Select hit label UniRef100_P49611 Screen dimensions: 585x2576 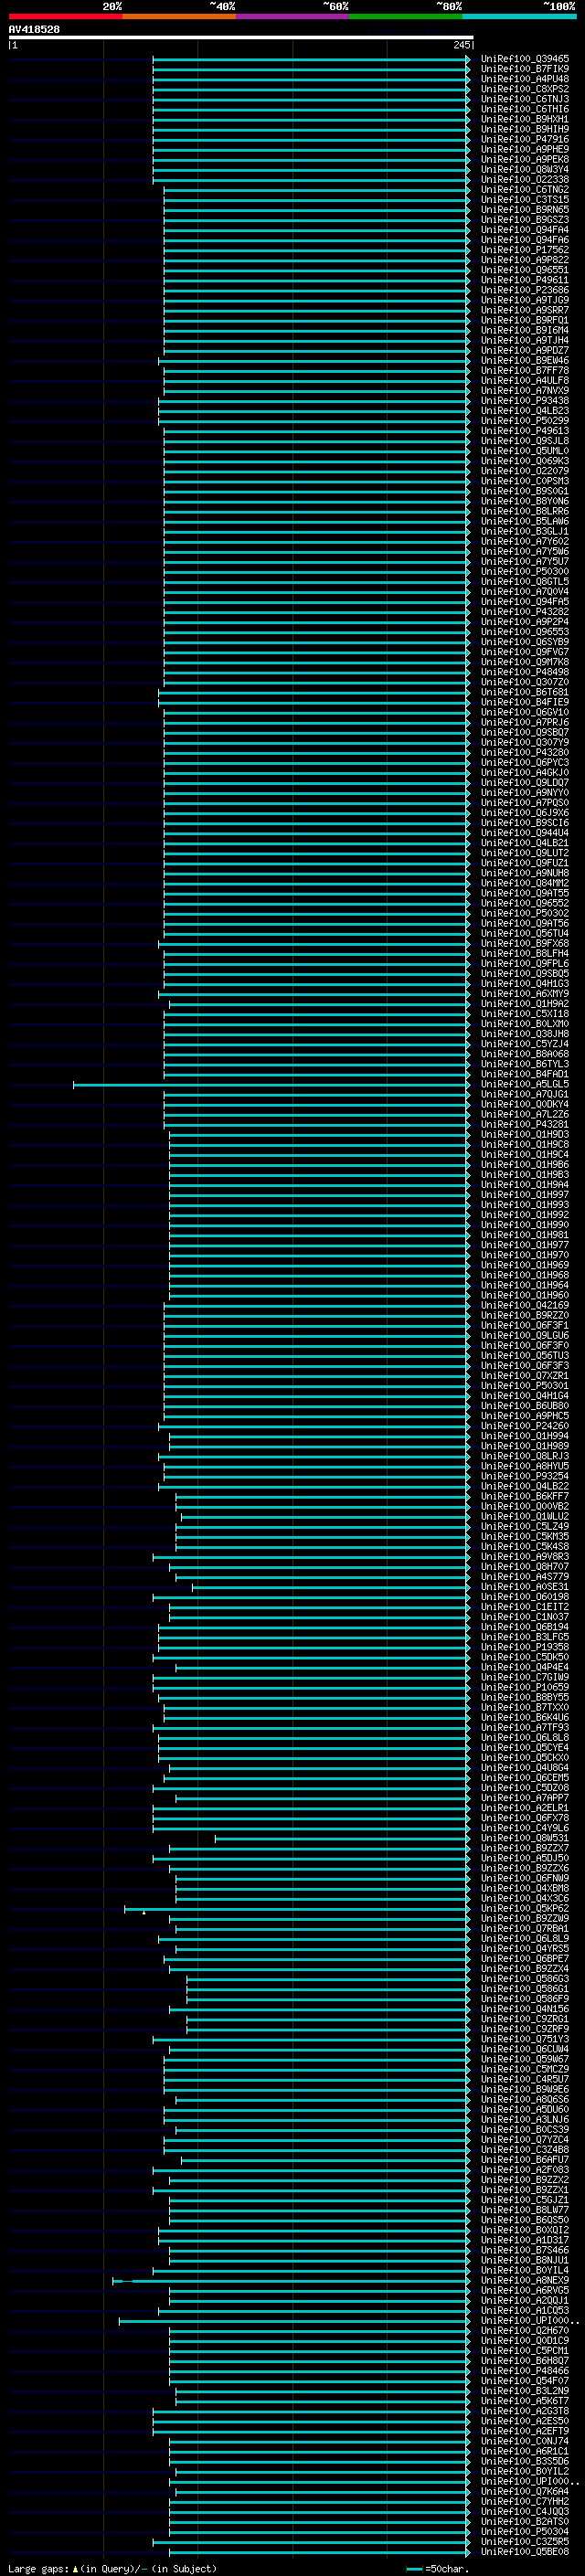(525, 280)
